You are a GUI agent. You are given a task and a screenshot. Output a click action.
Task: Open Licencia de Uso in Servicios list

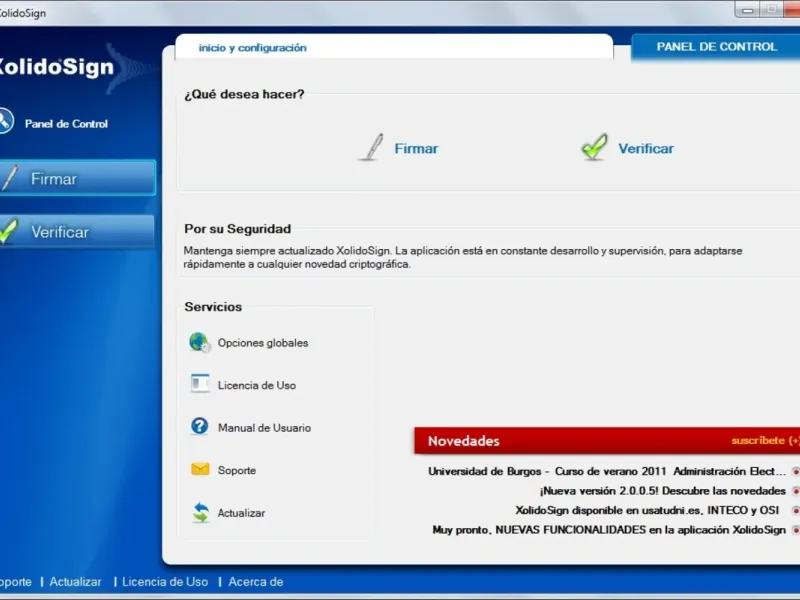pos(257,385)
